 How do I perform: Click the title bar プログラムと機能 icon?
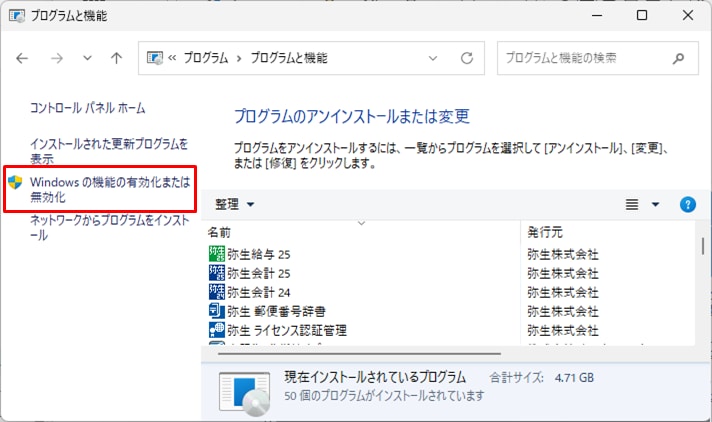(17, 16)
